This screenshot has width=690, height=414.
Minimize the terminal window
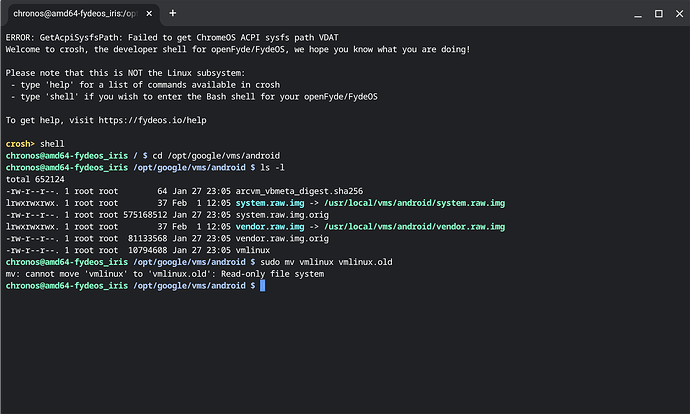(635, 13)
